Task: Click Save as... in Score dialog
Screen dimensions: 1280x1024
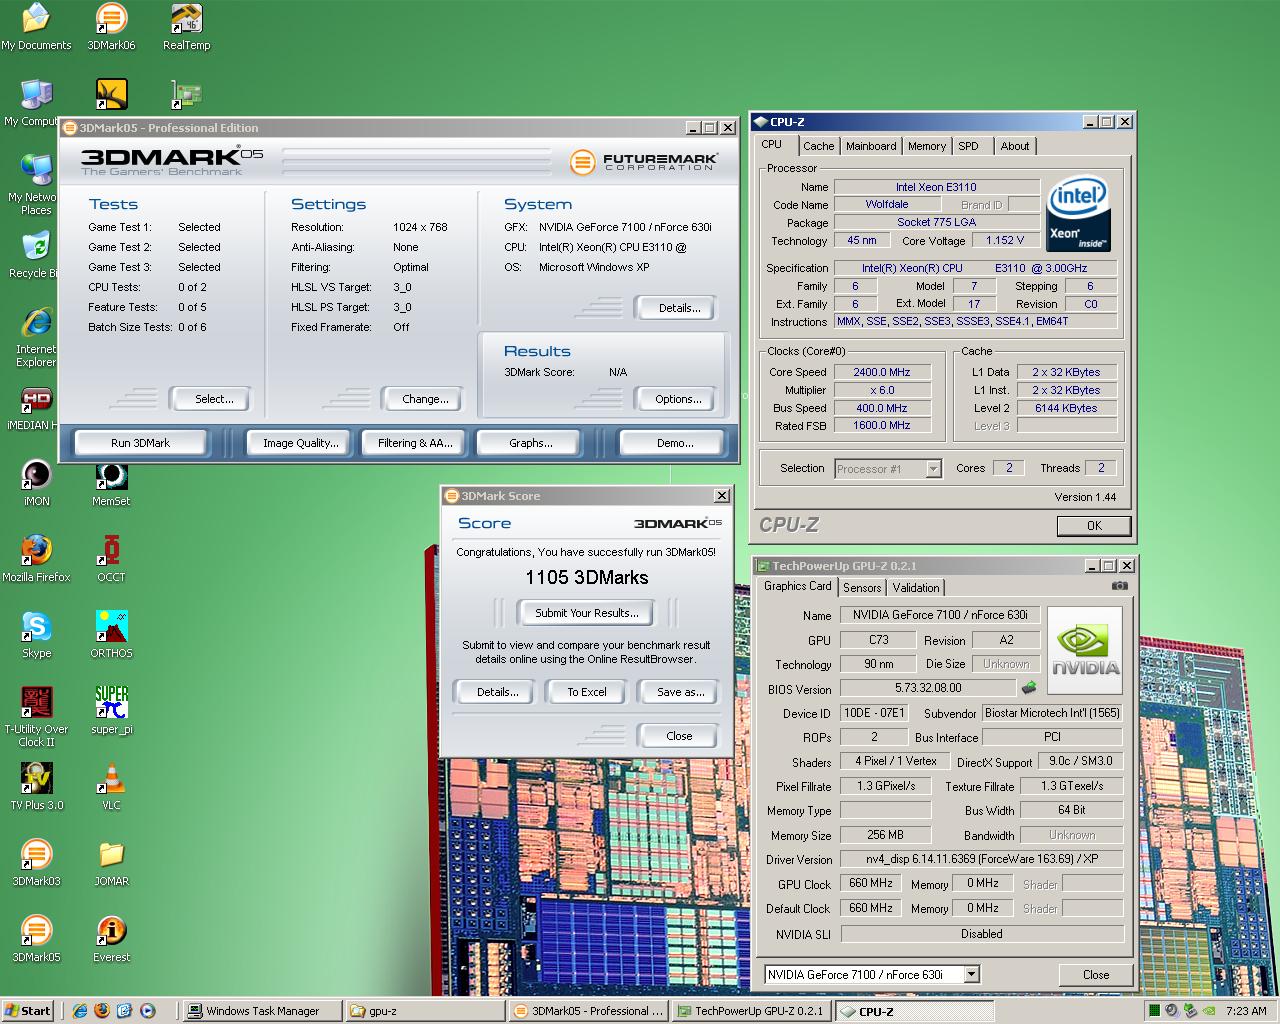Action: coord(680,692)
